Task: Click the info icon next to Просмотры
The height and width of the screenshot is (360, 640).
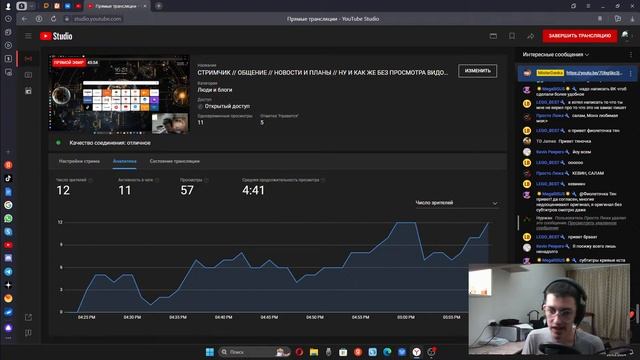Action: 206,180
